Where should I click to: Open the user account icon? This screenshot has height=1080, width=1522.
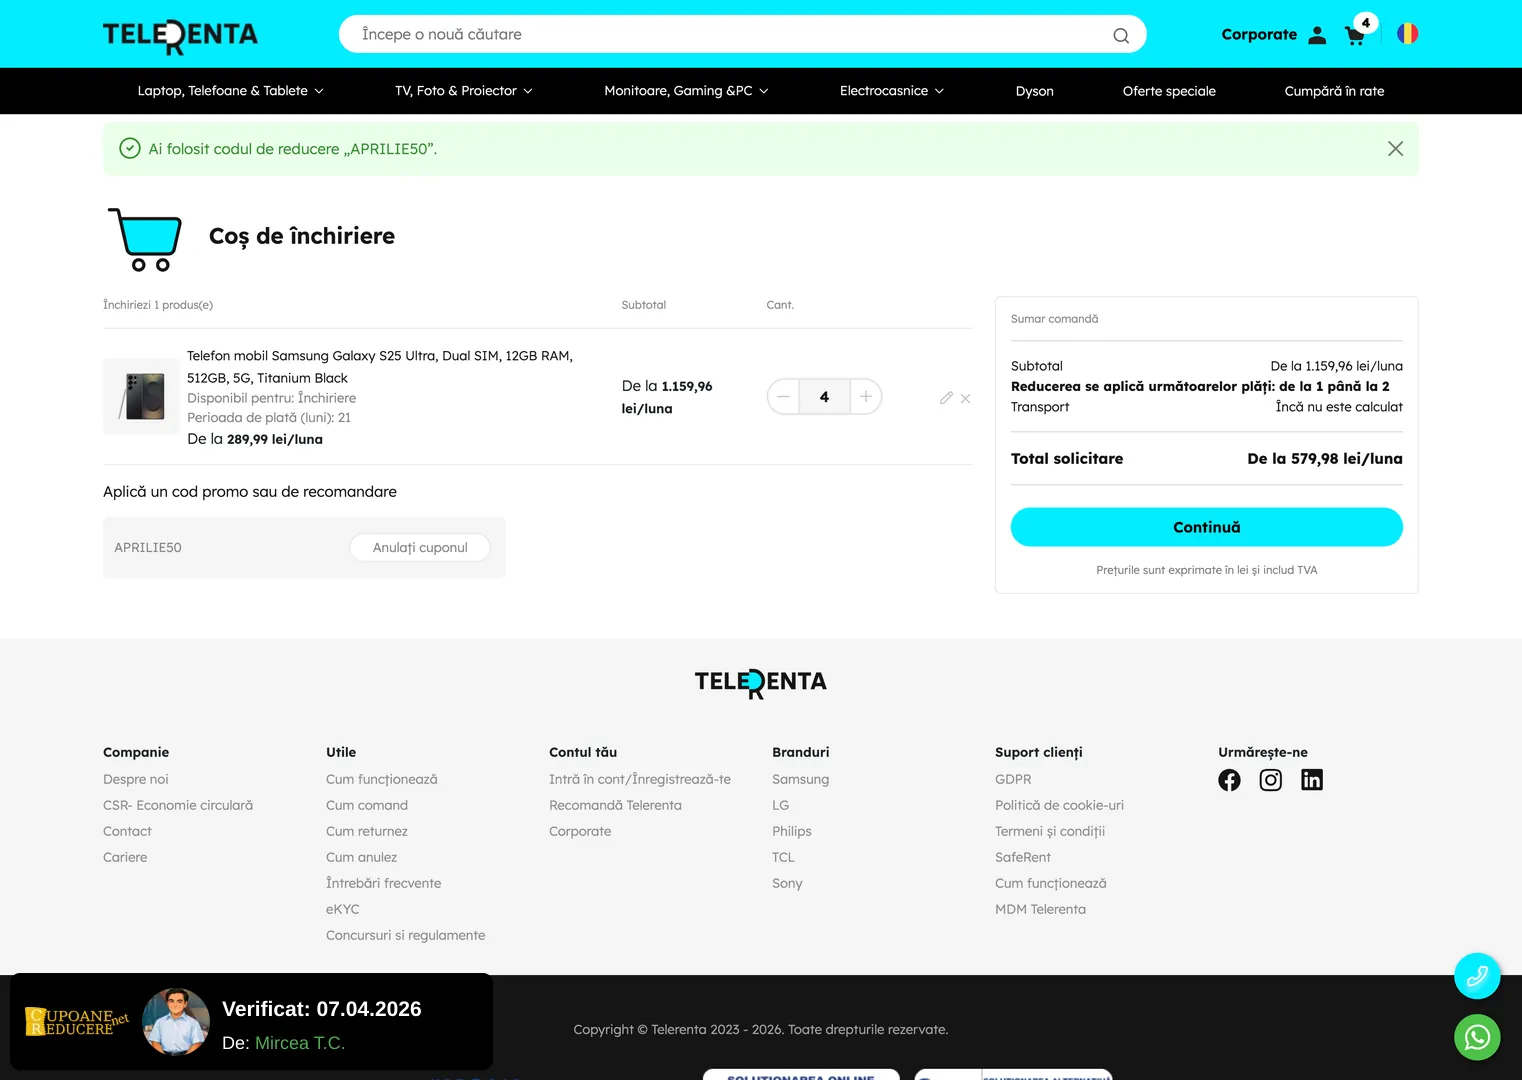pos(1317,35)
